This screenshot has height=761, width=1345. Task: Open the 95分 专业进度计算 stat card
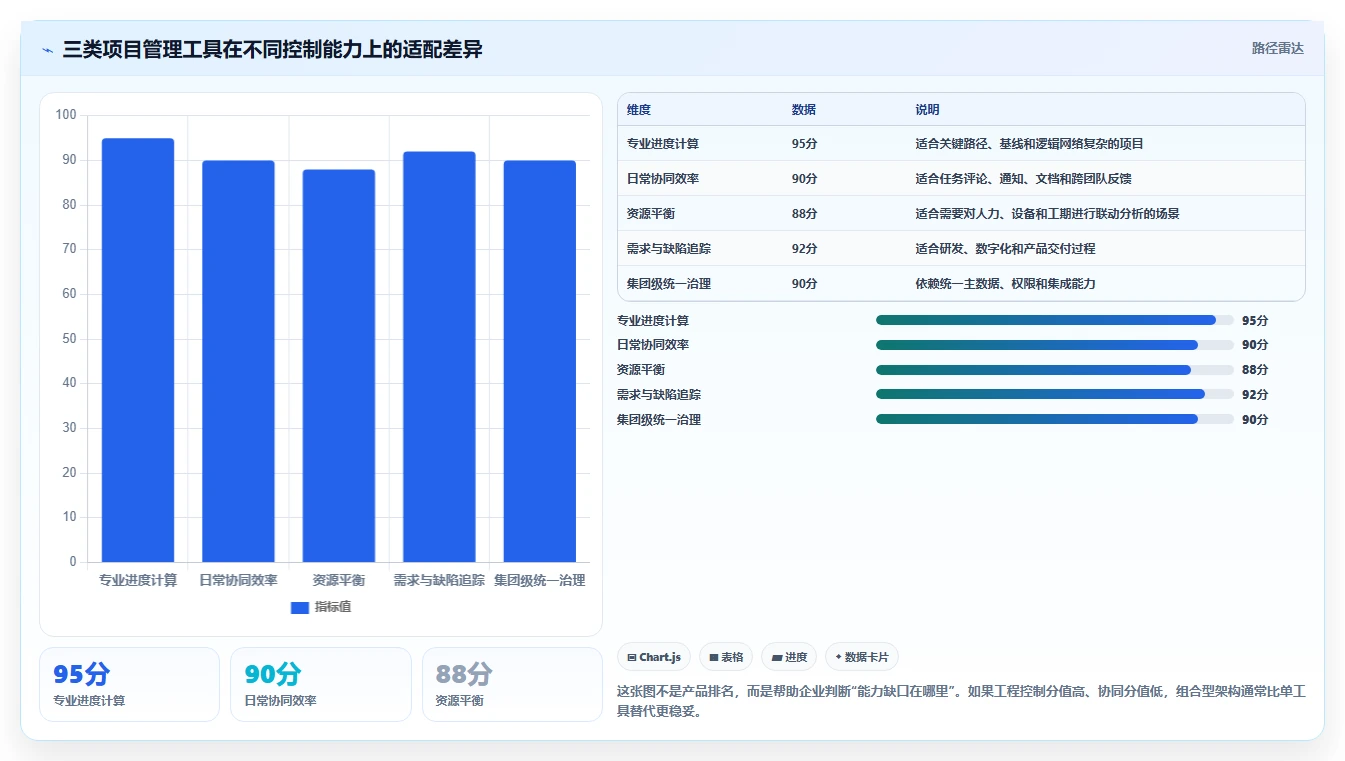coord(129,684)
